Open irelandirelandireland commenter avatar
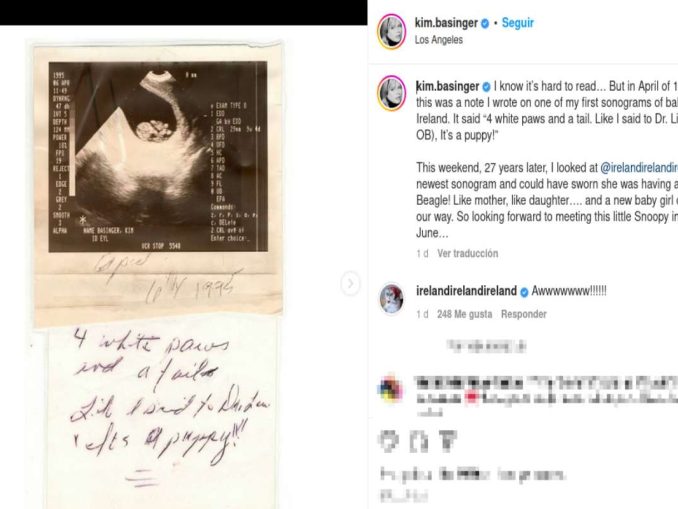This screenshot has width=678, height=509. [391, 299]
